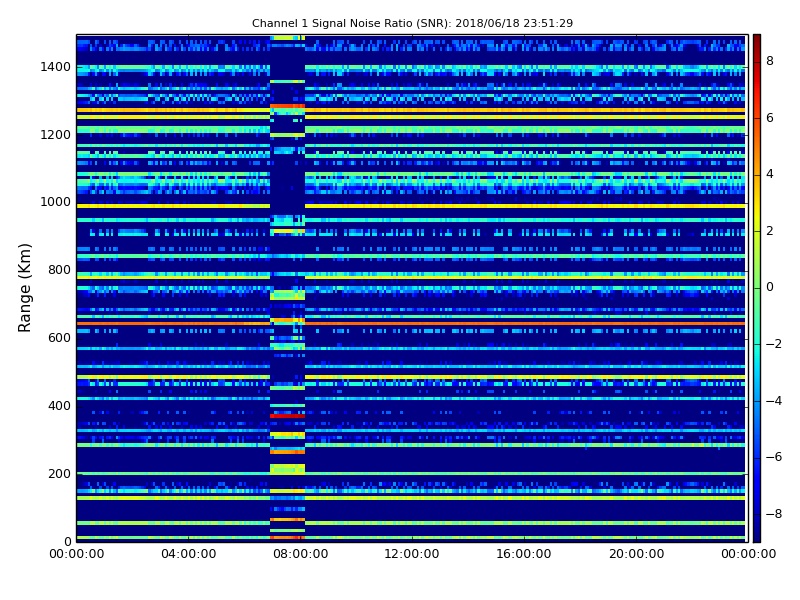The width and height of the screenshot is (800, 600).
Task: Click the dark red top of the colorbar
Action: [757, 41]
